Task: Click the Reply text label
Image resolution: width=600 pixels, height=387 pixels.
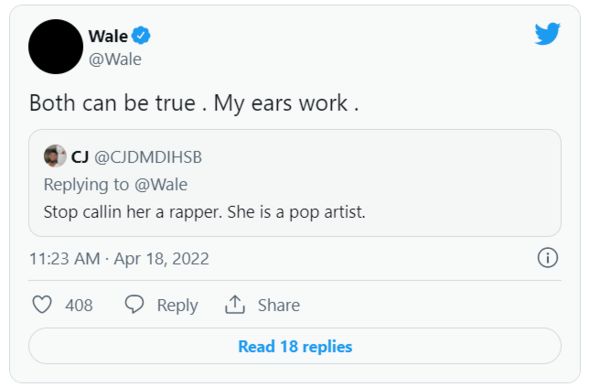Action: (x=177, y=305)
